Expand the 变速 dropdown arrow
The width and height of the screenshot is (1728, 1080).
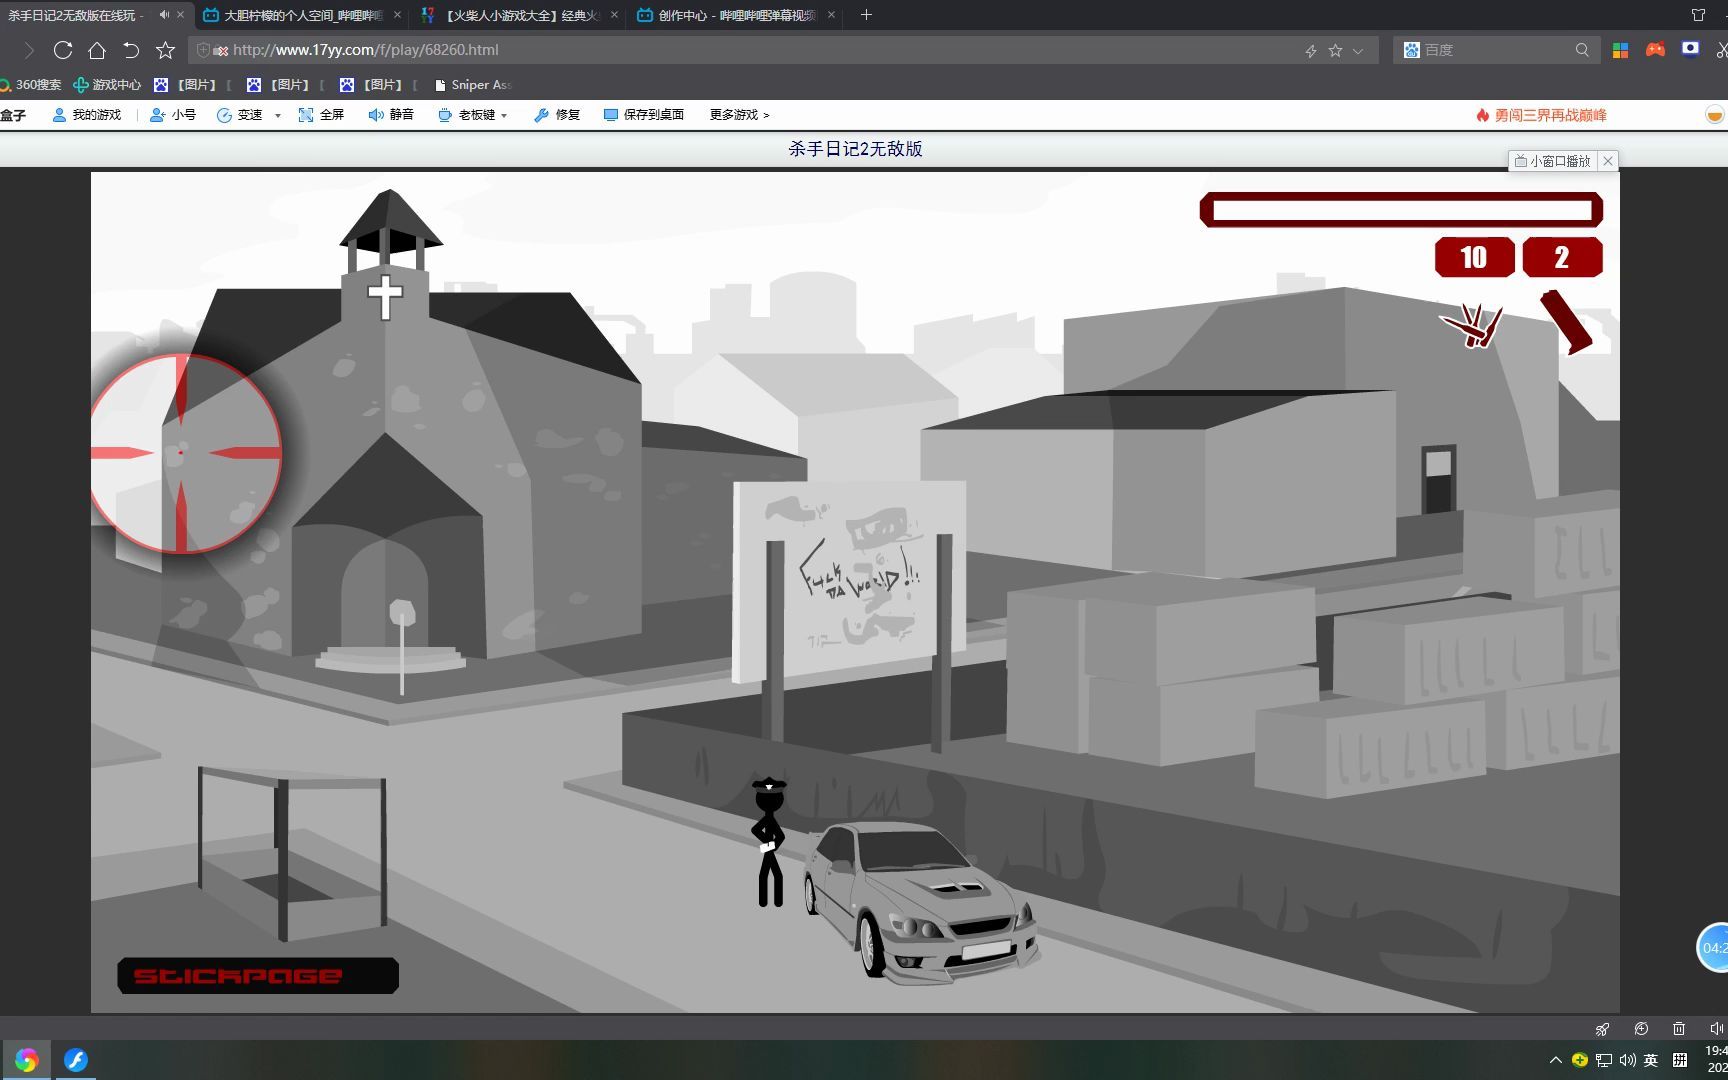tap(278, 116)
